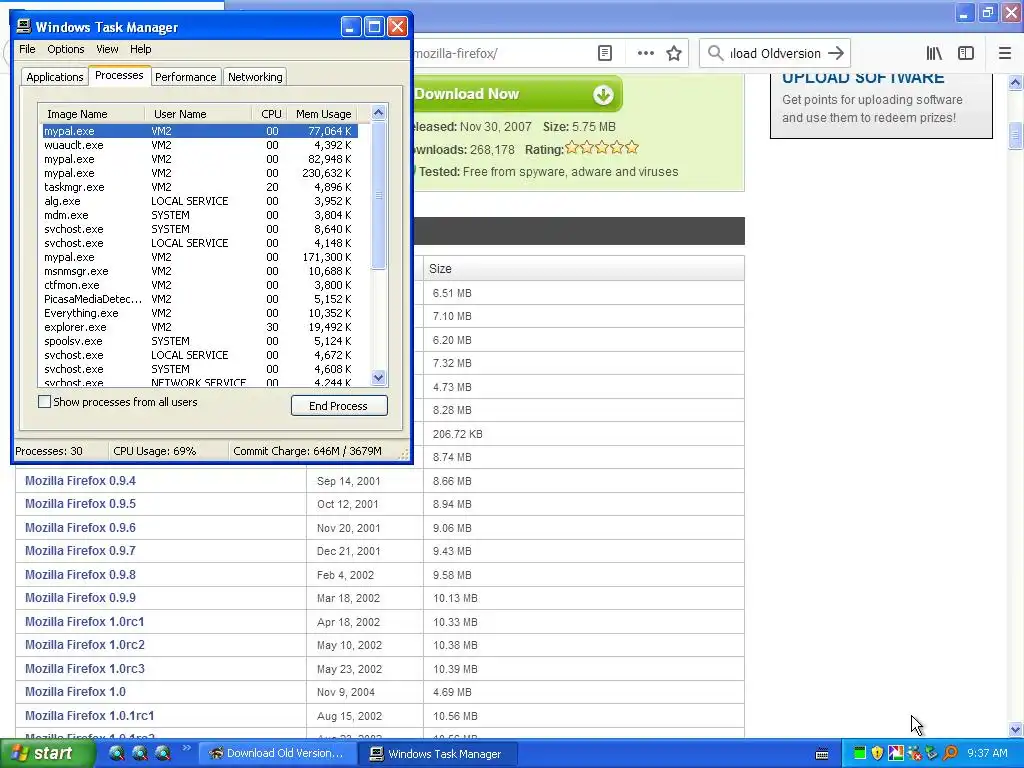This screenshot has height=768, width=1024.
Task: Select the PicasaMediaDetec... process row
Action: pos(199,299)
